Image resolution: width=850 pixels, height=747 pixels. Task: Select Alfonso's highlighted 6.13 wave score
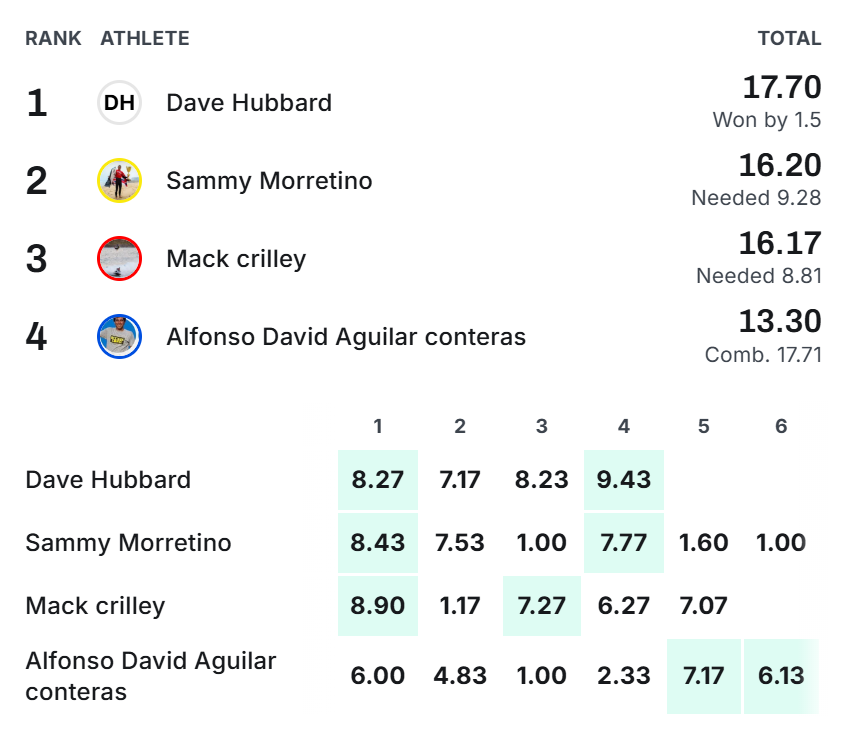[781, 676]
